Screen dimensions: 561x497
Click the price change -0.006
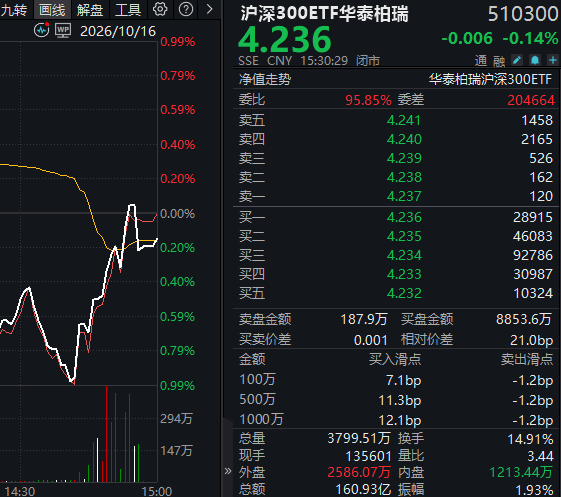(x=467, y=38)
